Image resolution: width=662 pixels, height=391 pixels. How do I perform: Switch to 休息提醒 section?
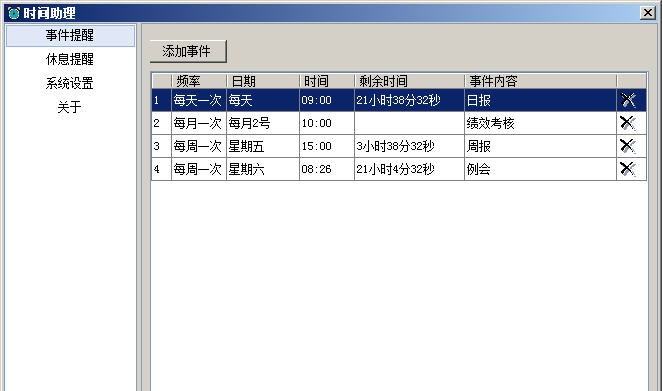pyautogui.click(x=71, y=59)
